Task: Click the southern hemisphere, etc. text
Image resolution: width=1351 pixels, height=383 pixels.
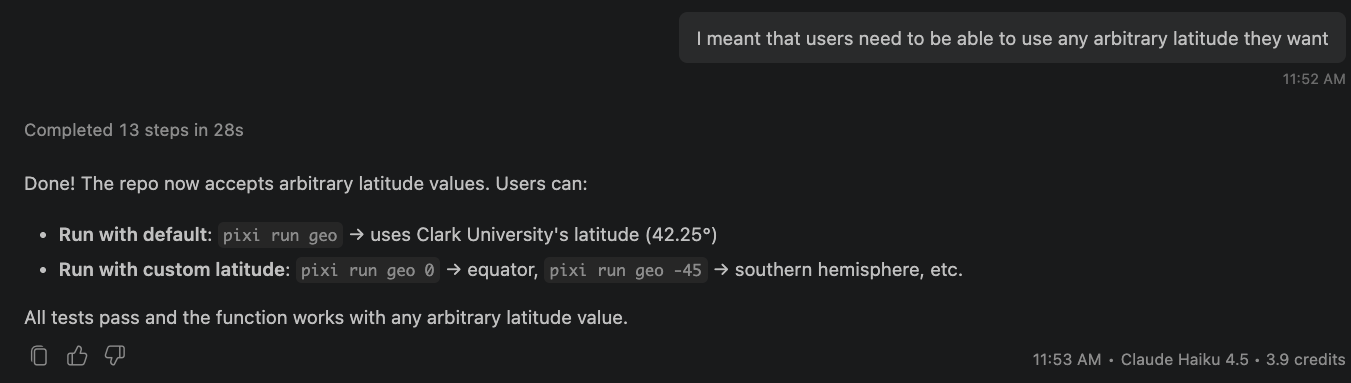Action: click(848, 270)
